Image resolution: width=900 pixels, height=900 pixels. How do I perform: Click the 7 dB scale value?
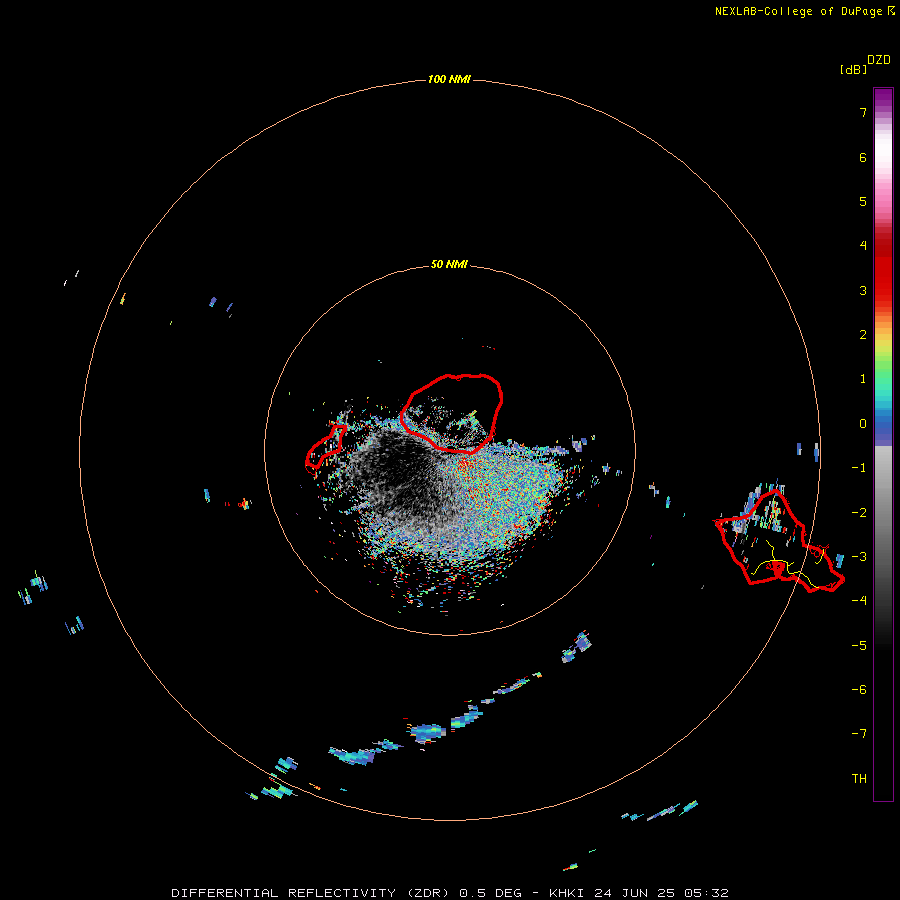pos(863,112)
